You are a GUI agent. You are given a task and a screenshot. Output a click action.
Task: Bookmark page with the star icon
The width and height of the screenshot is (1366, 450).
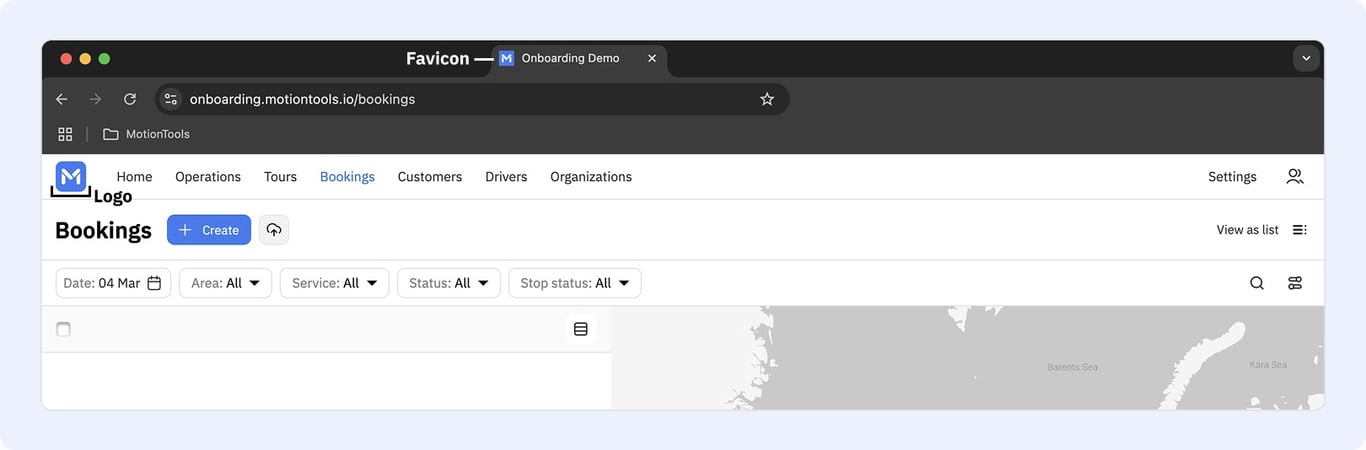click(767, 99)
